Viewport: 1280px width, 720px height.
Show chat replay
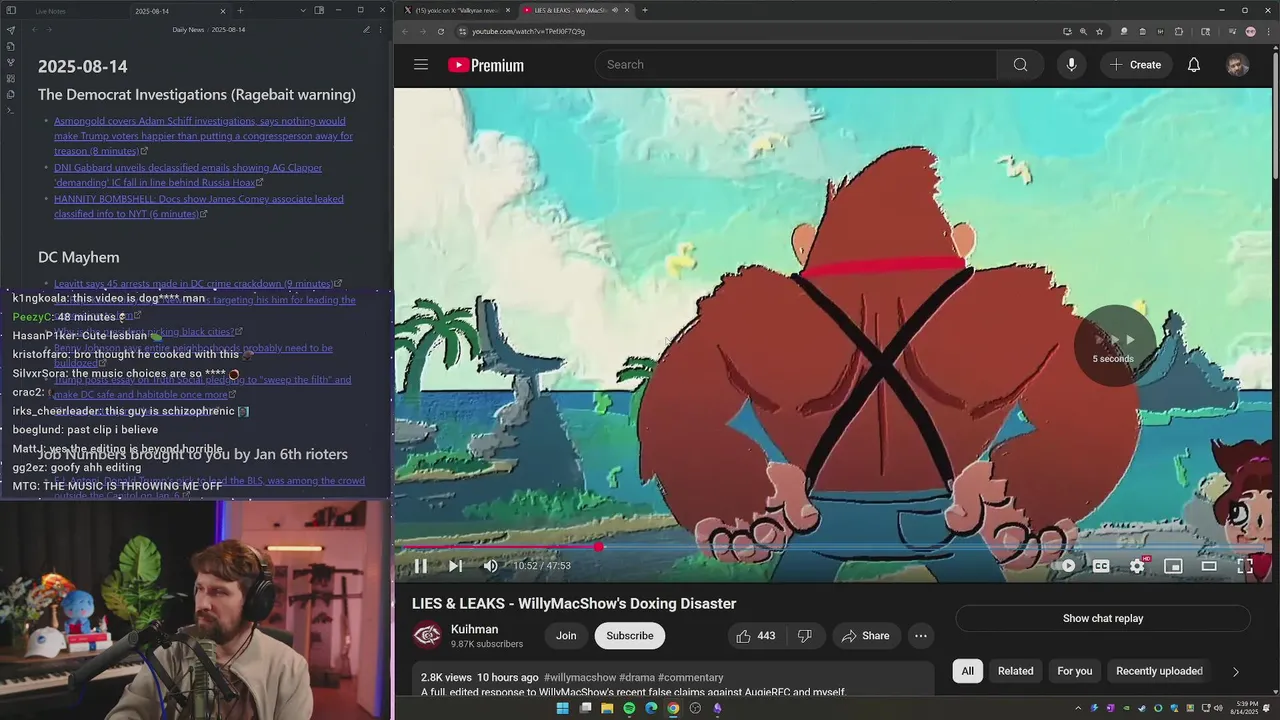(1103, 618)
